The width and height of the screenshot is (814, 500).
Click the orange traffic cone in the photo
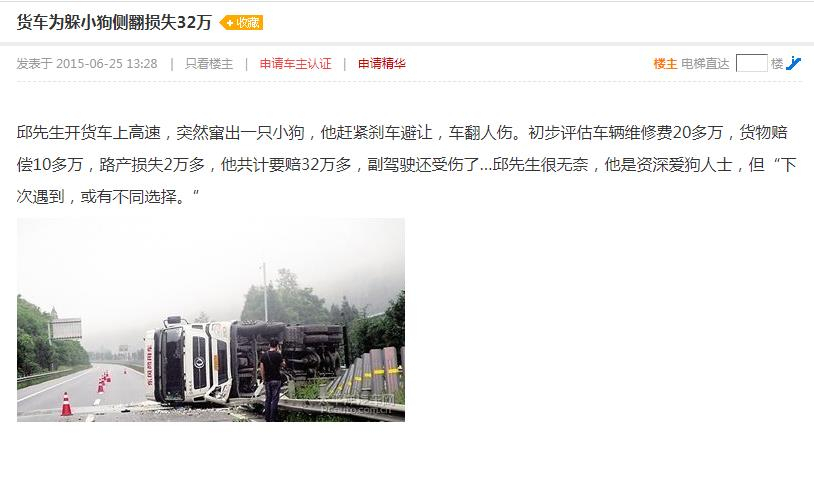point(66,404)
